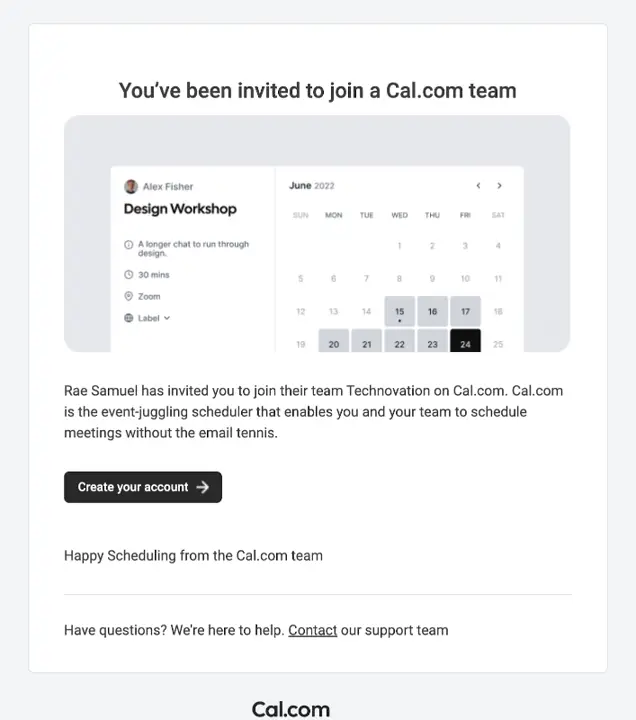
Task: Open the Contact support link
Action: click(312, 630)
